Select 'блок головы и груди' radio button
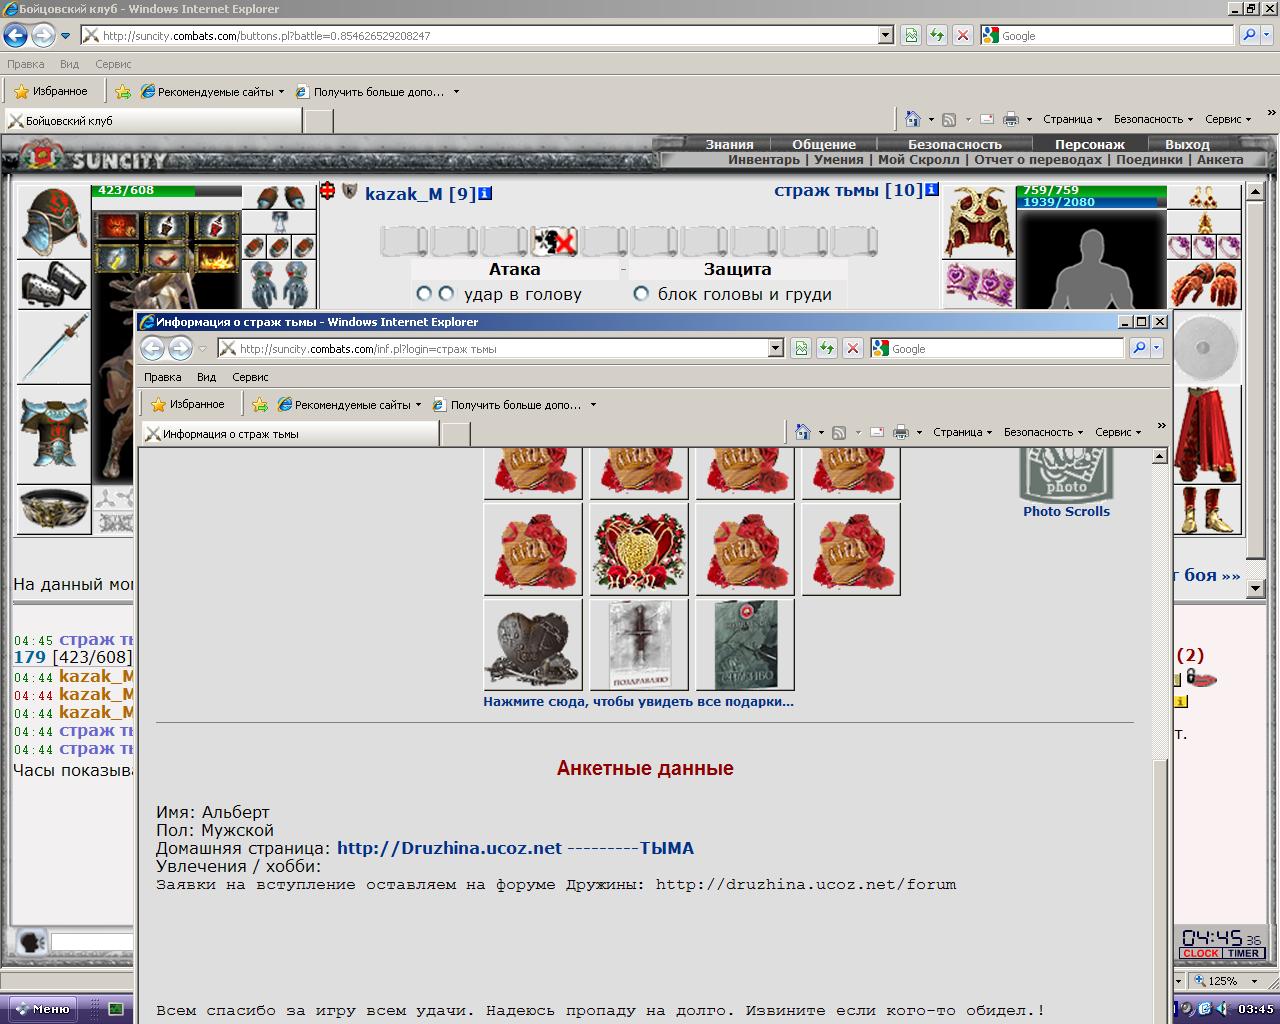Image resolution: width=1280 pixels, height=1024 pixels. [x=641, y=294]
